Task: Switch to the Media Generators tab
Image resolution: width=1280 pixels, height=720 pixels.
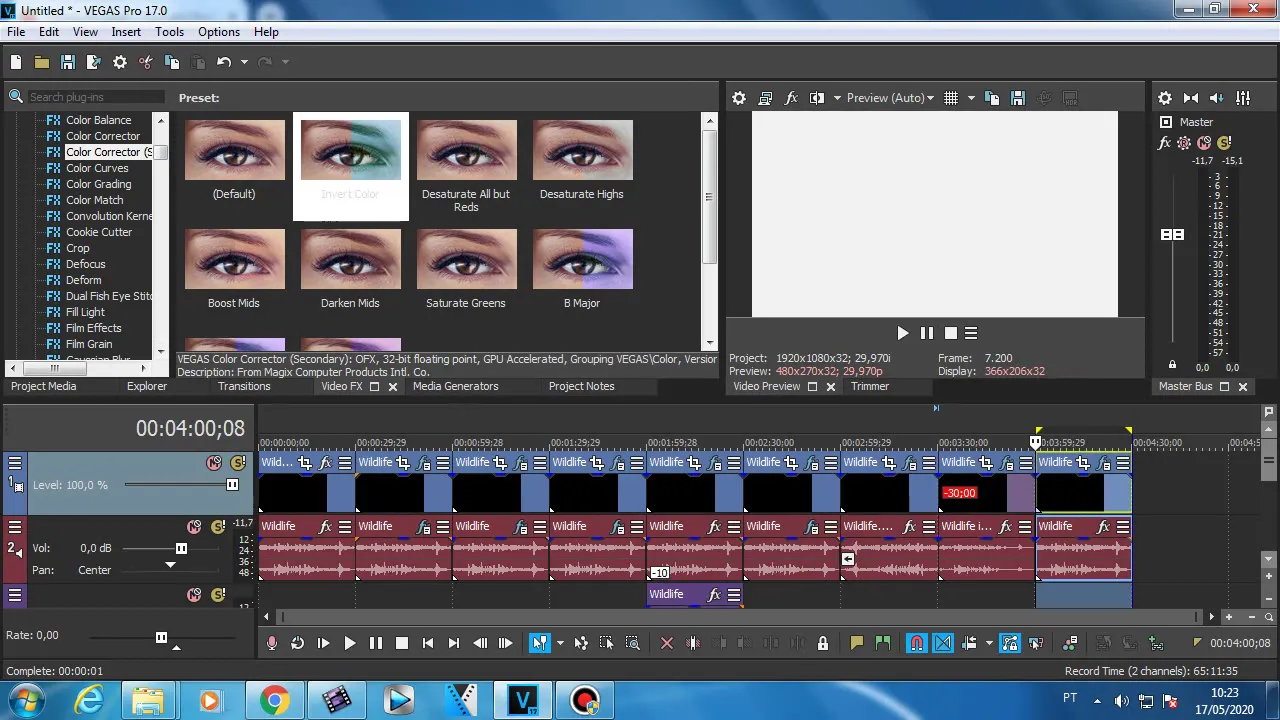Action: click(455, 386)
